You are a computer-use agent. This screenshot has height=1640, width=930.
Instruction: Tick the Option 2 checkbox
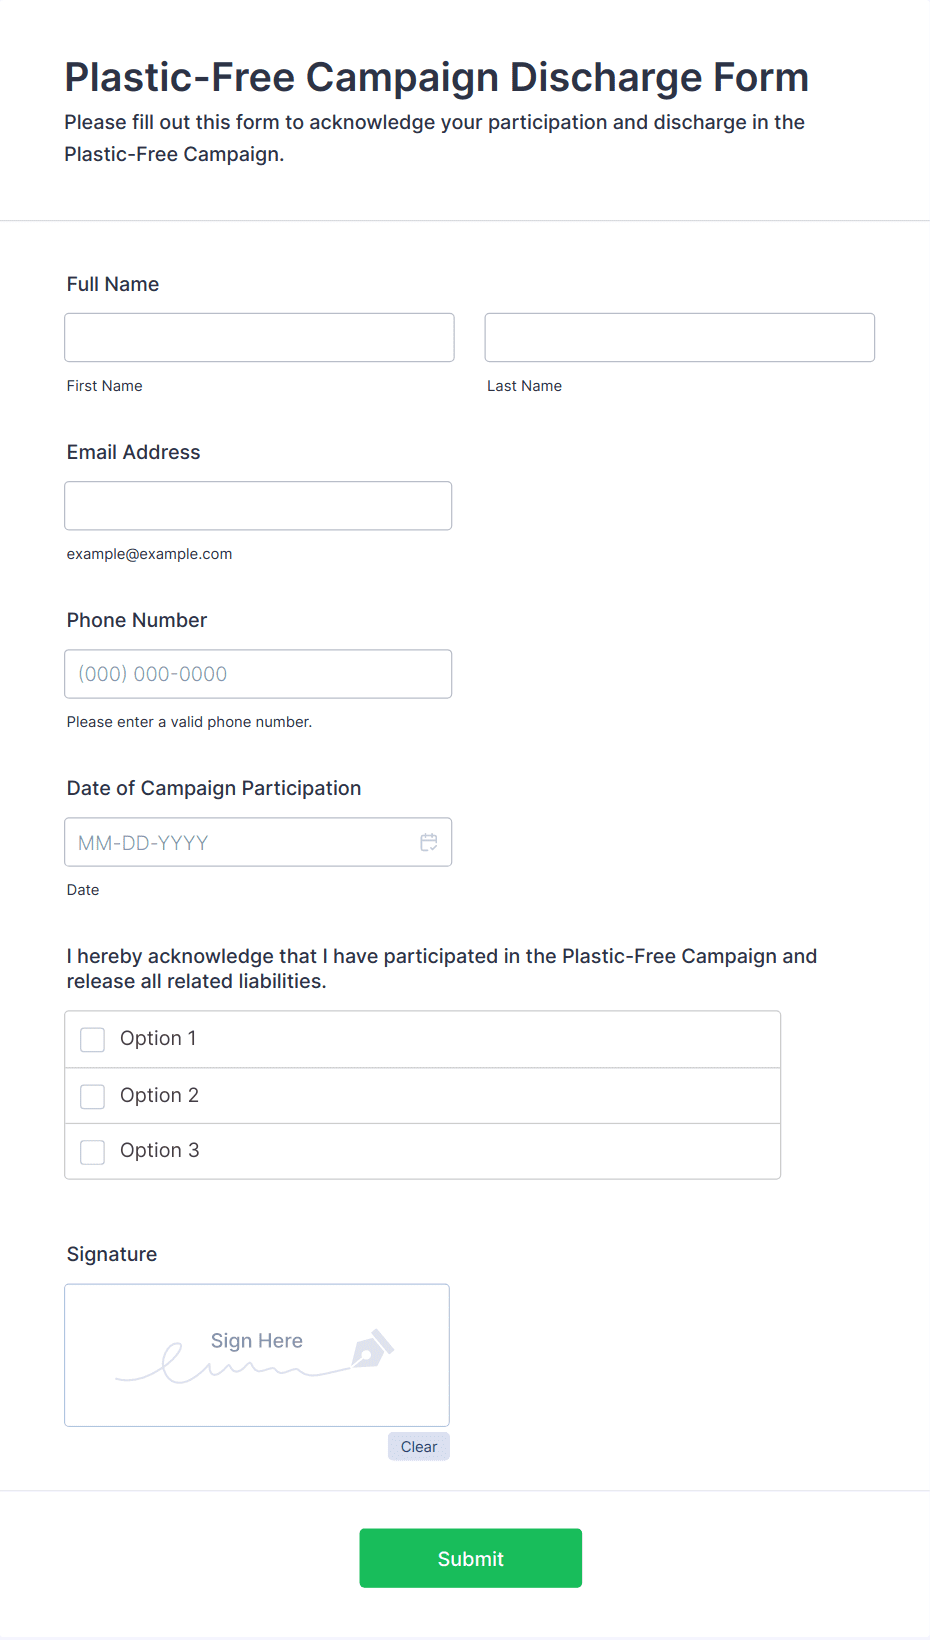pyautogui.click(x=92, y=1097)
